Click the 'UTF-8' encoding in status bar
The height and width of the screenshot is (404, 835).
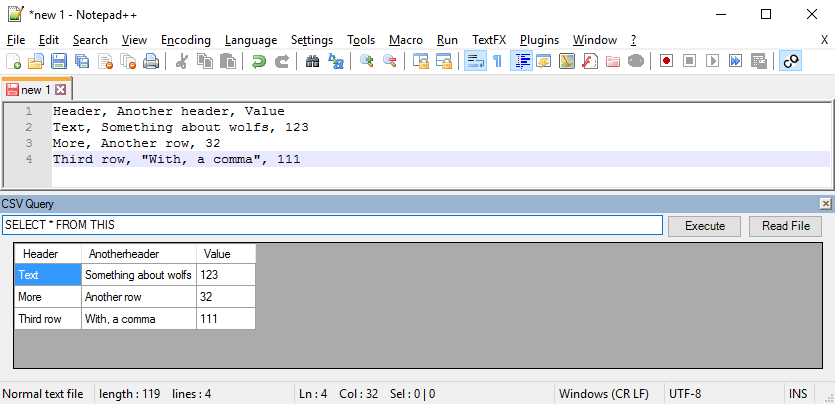click(x=685, y=394)
